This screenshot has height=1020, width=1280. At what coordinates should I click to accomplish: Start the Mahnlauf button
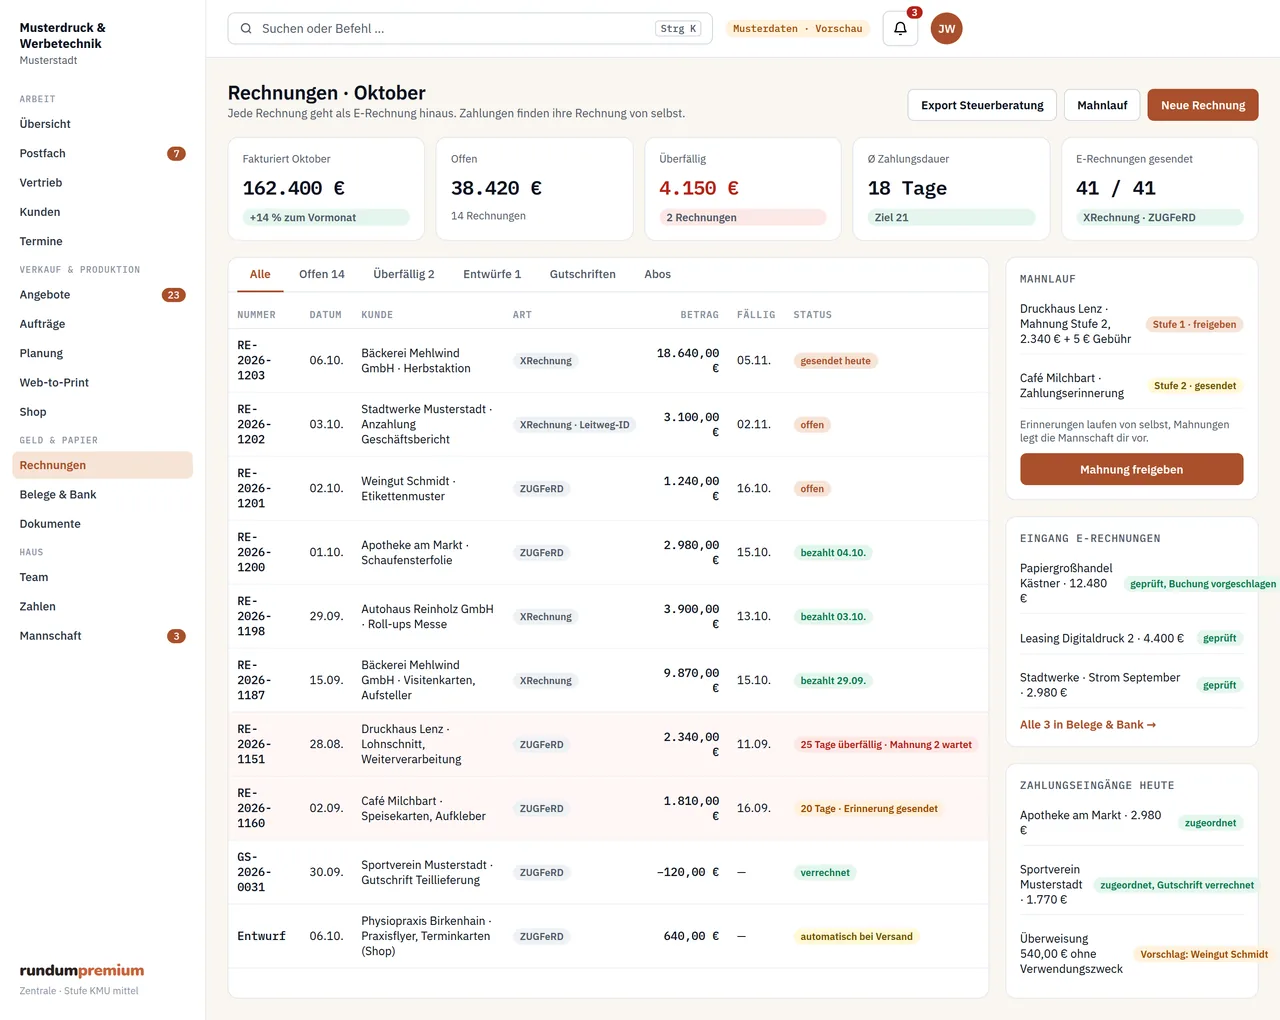(1102, 105)
